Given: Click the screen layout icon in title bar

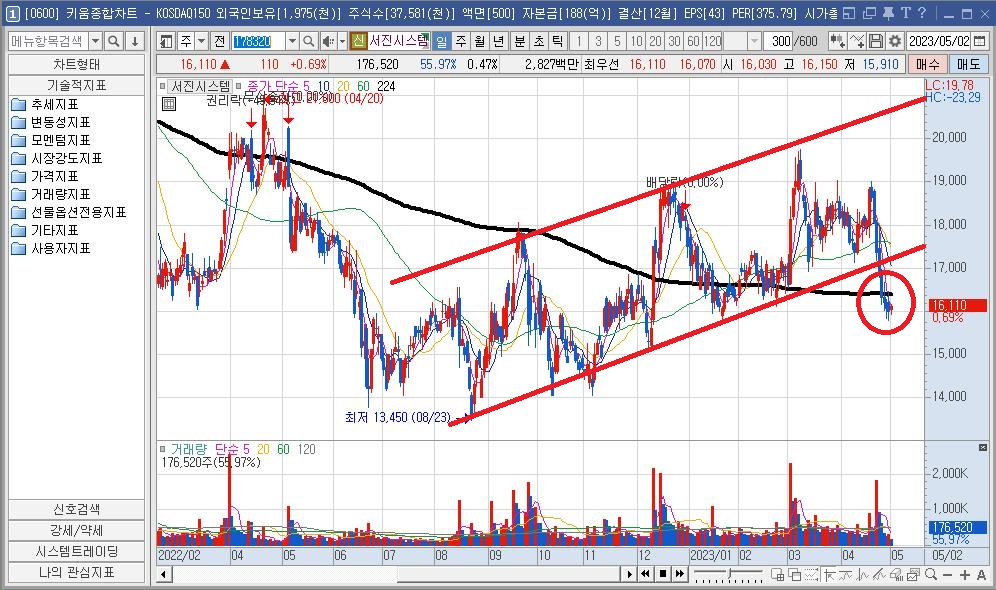Looking at the screenshot, I should click(x=849, y=13).
